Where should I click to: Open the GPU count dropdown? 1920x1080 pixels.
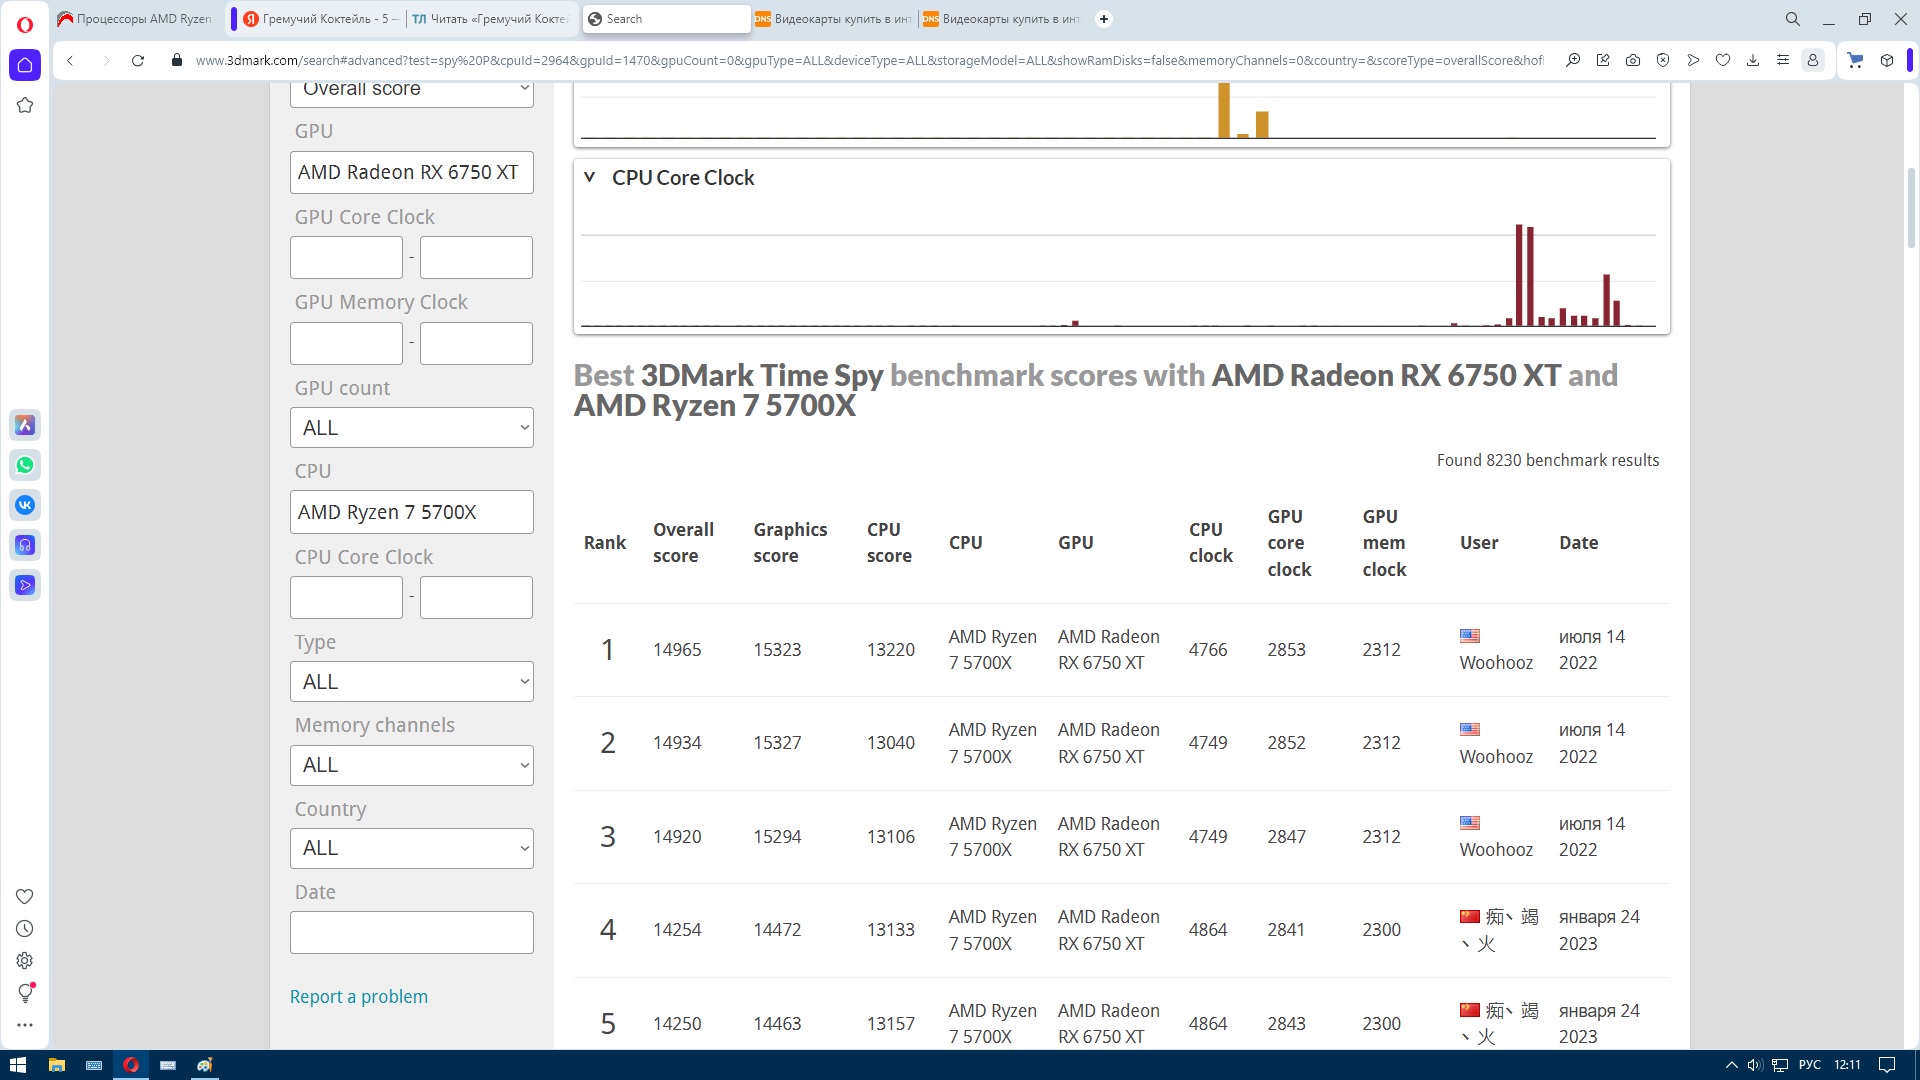coord(412,428)
